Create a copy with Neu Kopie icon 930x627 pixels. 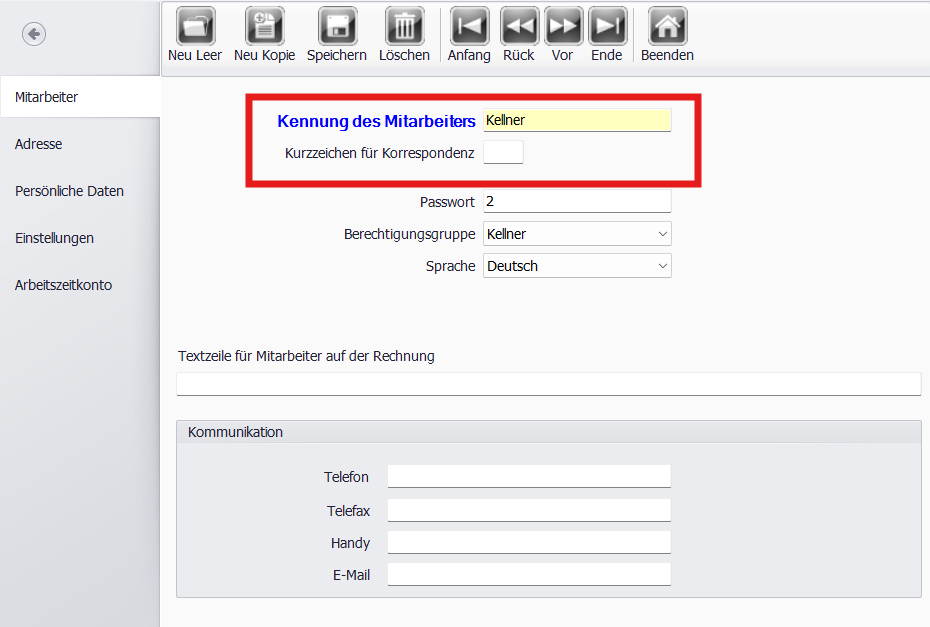265,26
